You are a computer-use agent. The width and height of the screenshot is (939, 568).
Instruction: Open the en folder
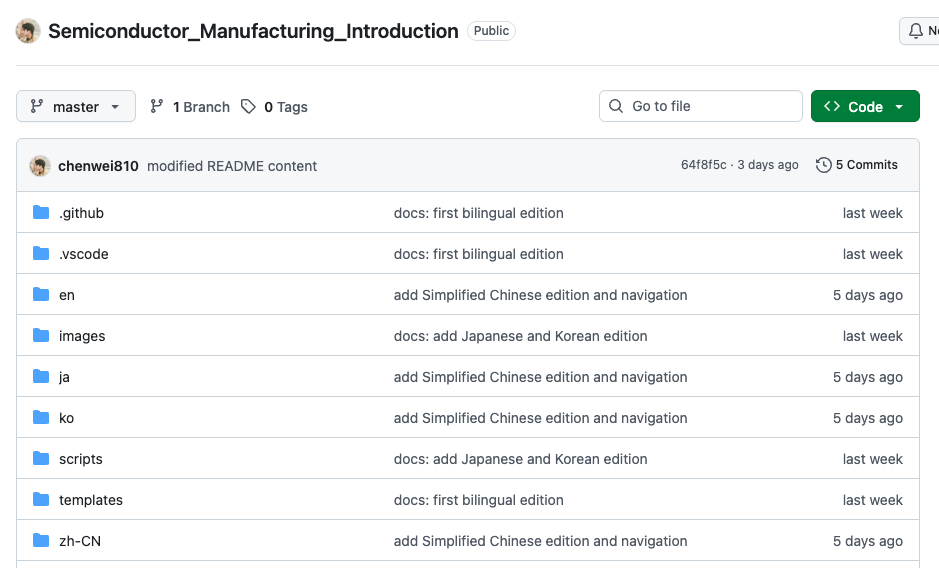tap(66, 295)
